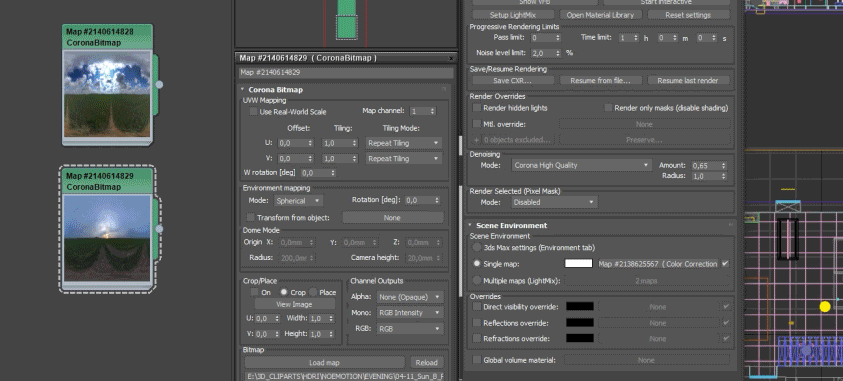This screenshot has width=843, height=381.
Task: Toggle the checkbox after Single map slot
Action: 726,264
